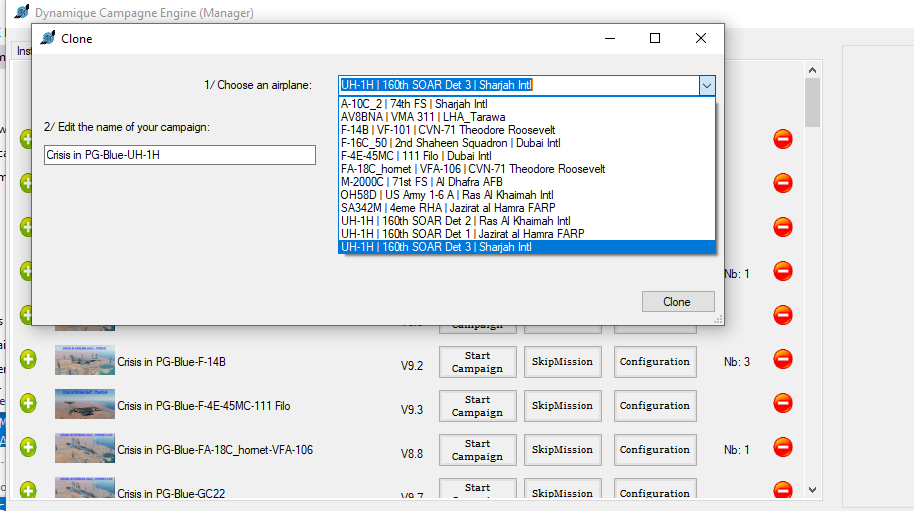Click green plus icon beside PG-Blue-FA-18C_hornet-VFA-106

coord(28,448)
